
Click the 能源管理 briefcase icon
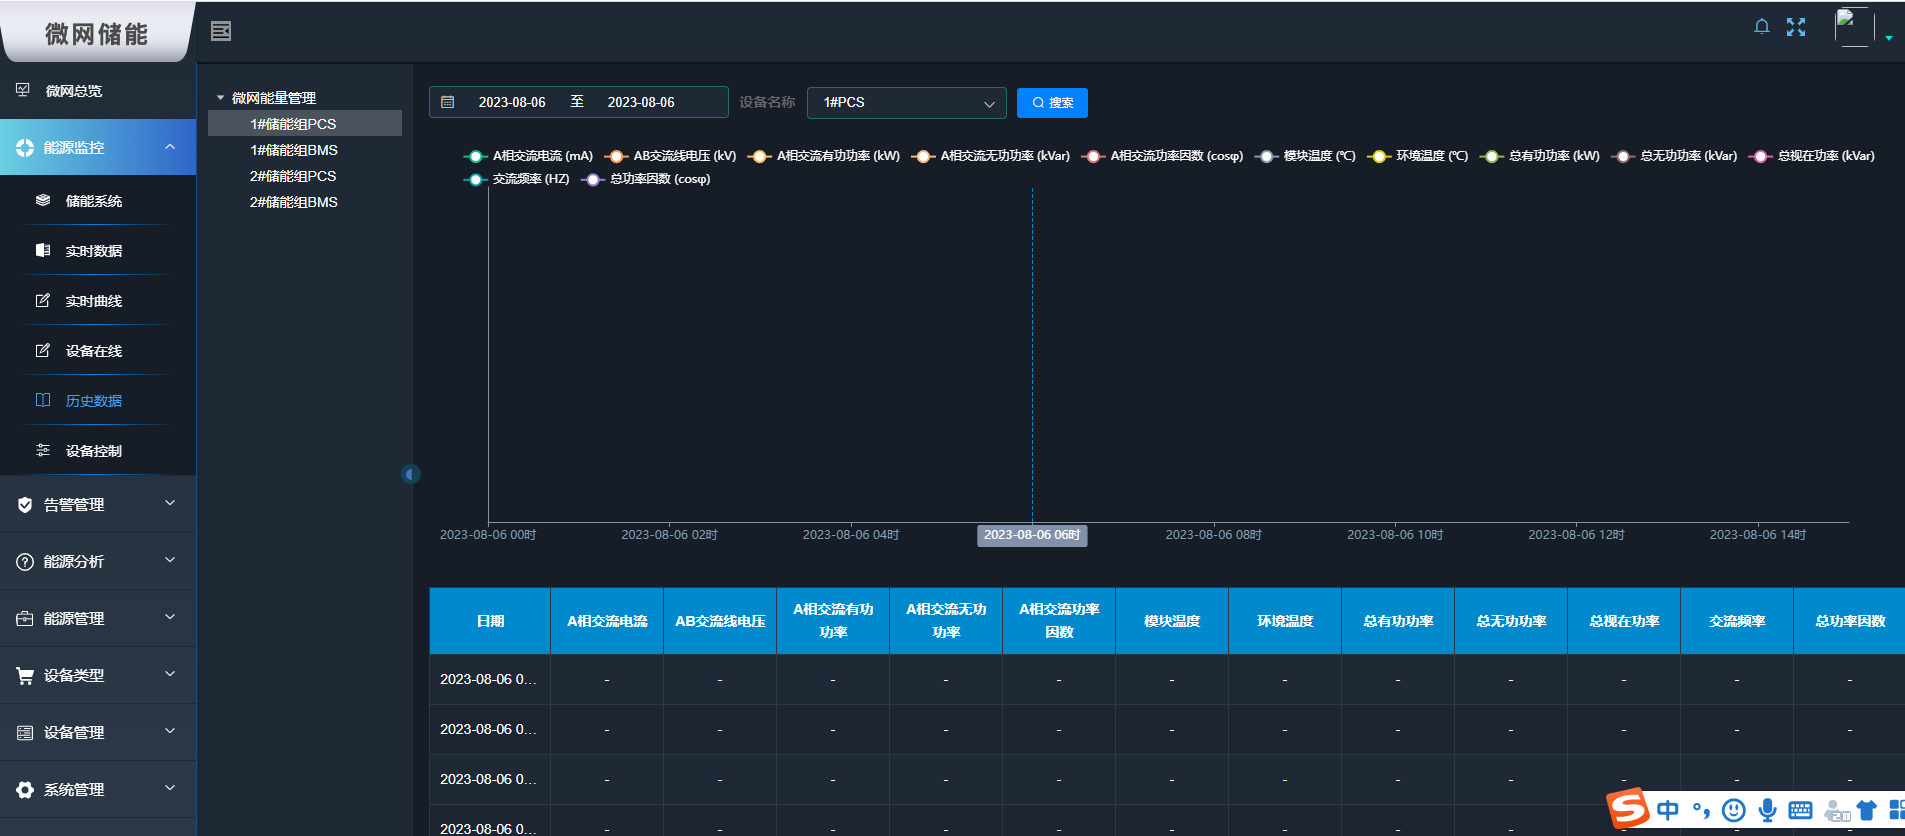point(25,619)
